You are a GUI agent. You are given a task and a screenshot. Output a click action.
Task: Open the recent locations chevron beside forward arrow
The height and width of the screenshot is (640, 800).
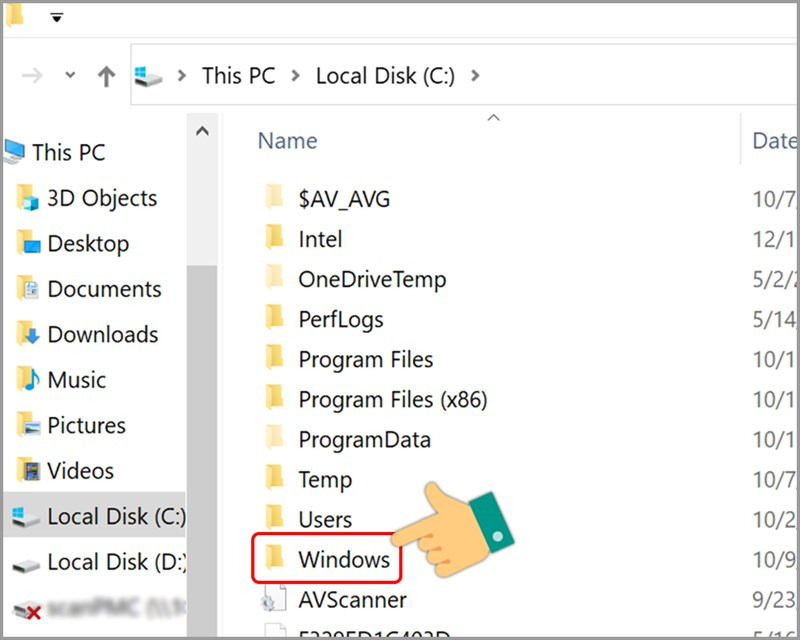tap(69, 74)
